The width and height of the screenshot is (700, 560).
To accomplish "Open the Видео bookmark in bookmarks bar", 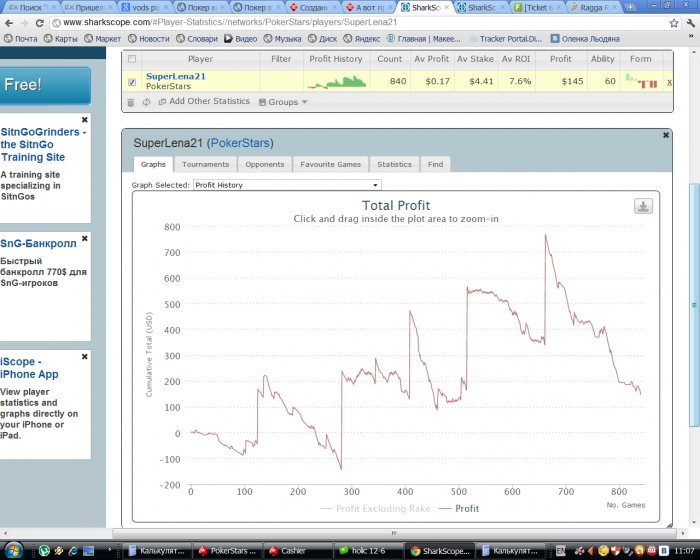I will pyautogui.click(x=240, y=39).
